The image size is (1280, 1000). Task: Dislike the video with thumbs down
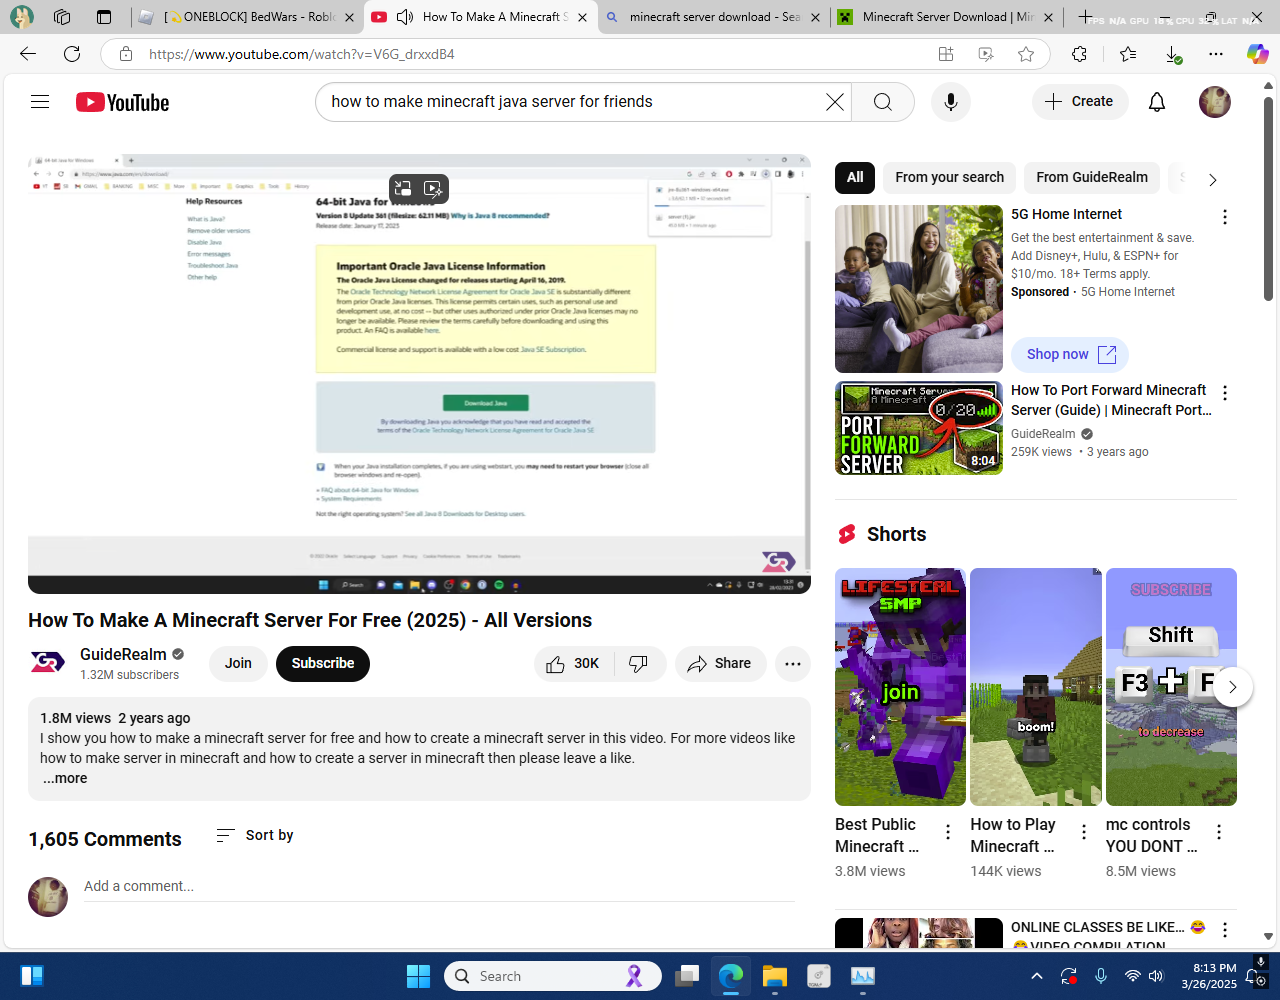(x=638, y=663)
